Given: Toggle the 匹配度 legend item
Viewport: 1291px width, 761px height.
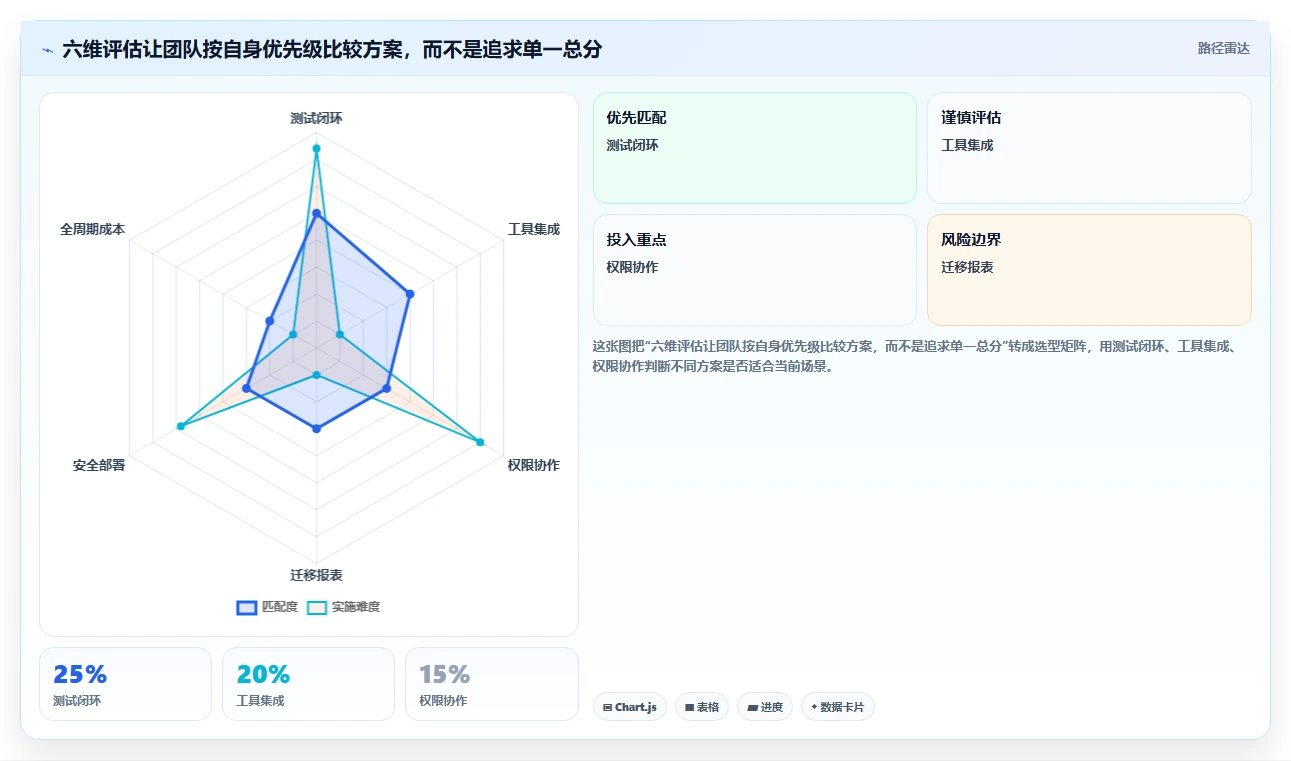Looking at the screenshot, I should (267, 607).
